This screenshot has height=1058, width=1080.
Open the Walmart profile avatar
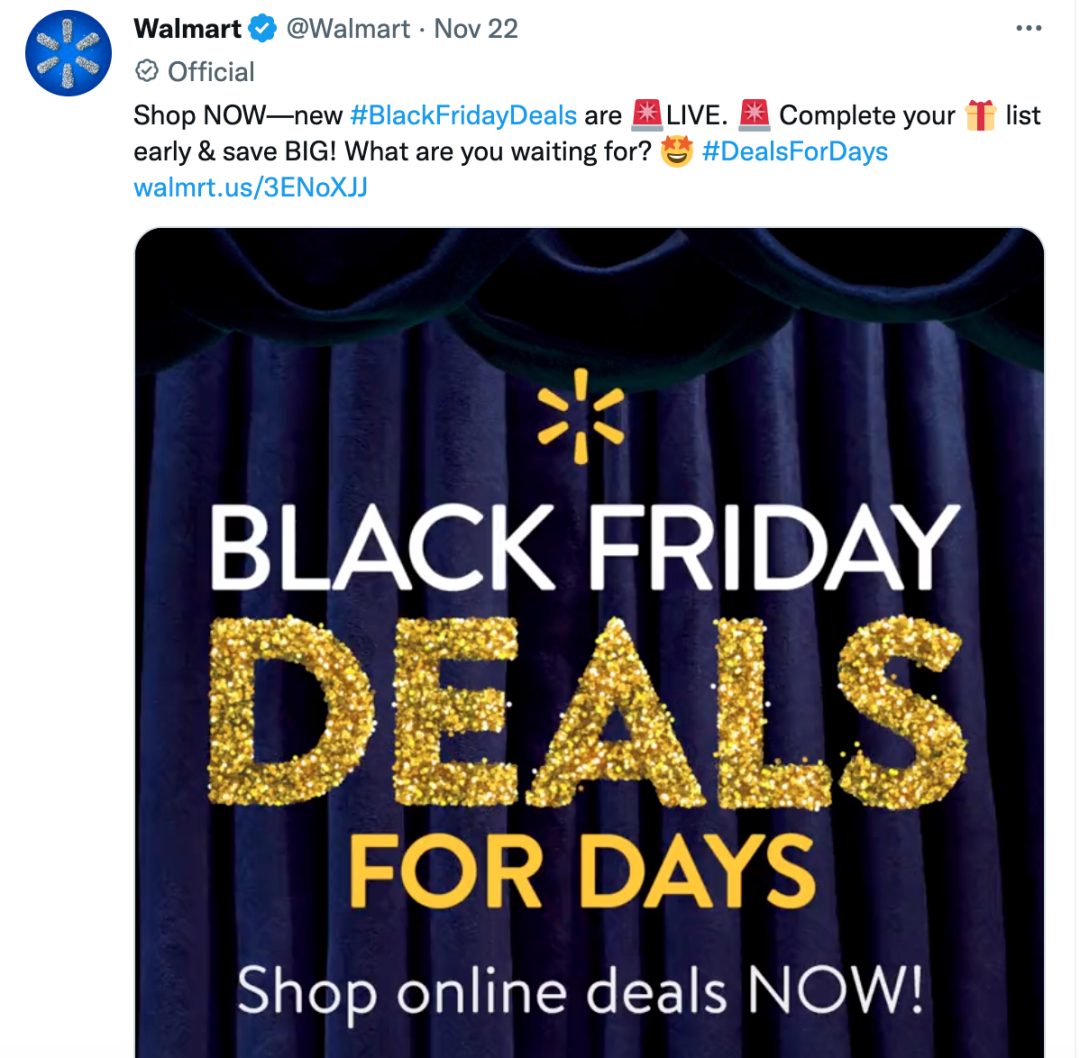click(x=68, y=53)
